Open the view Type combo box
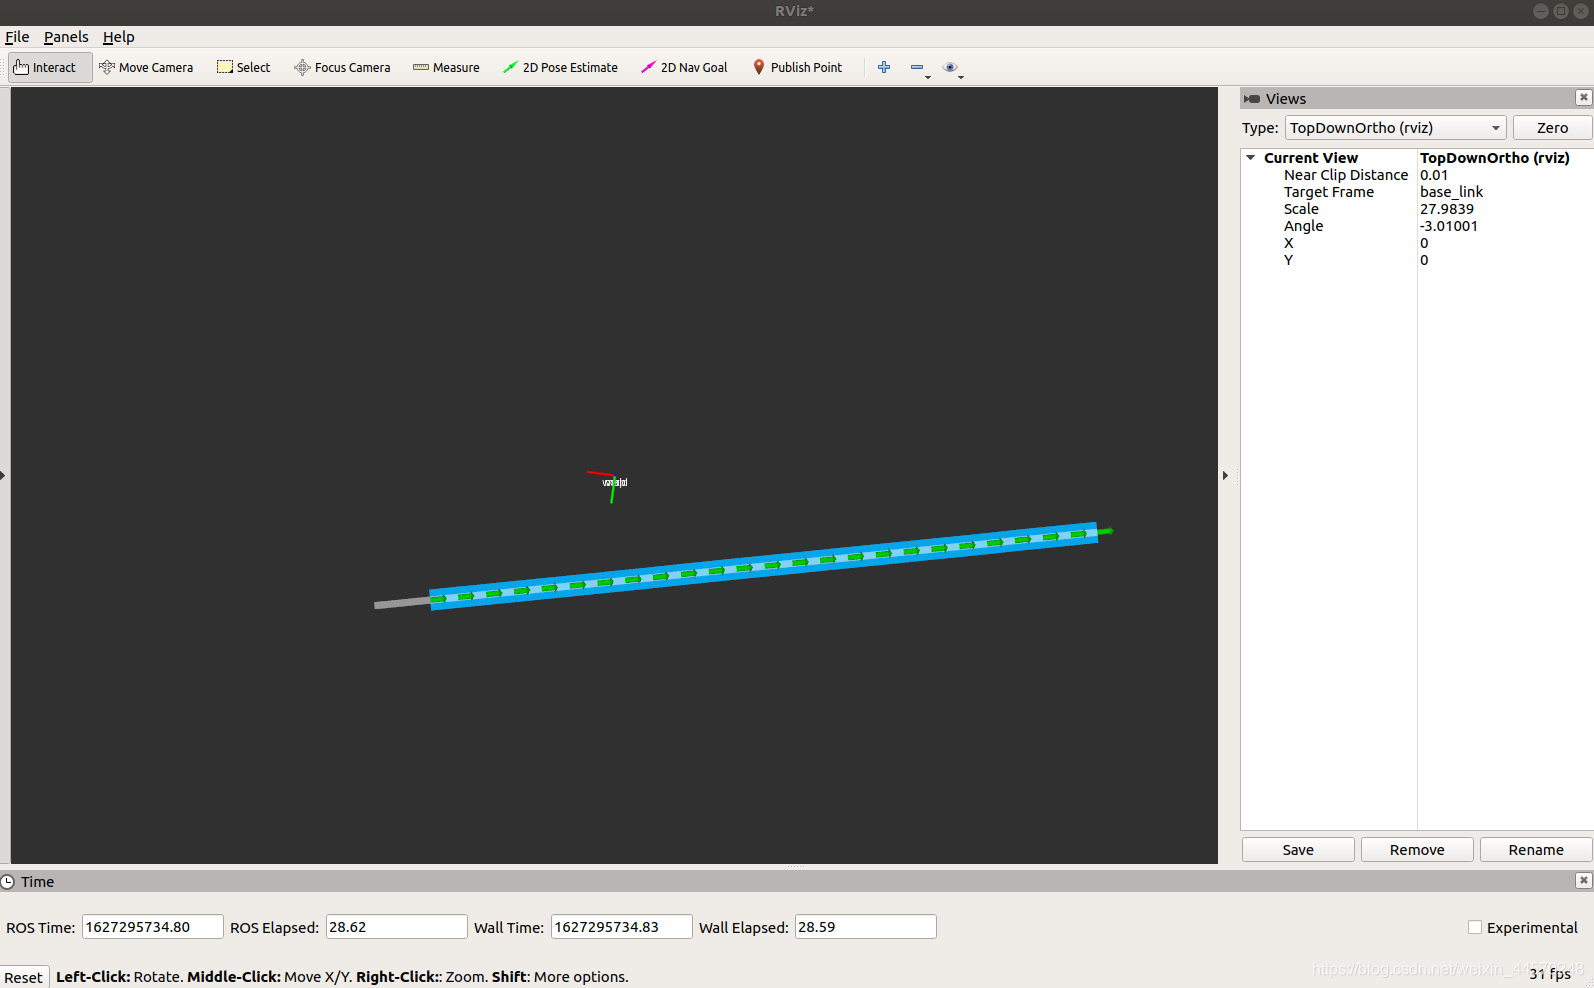This screenshot has width=1594, height=988. [x=1395, y=128]
